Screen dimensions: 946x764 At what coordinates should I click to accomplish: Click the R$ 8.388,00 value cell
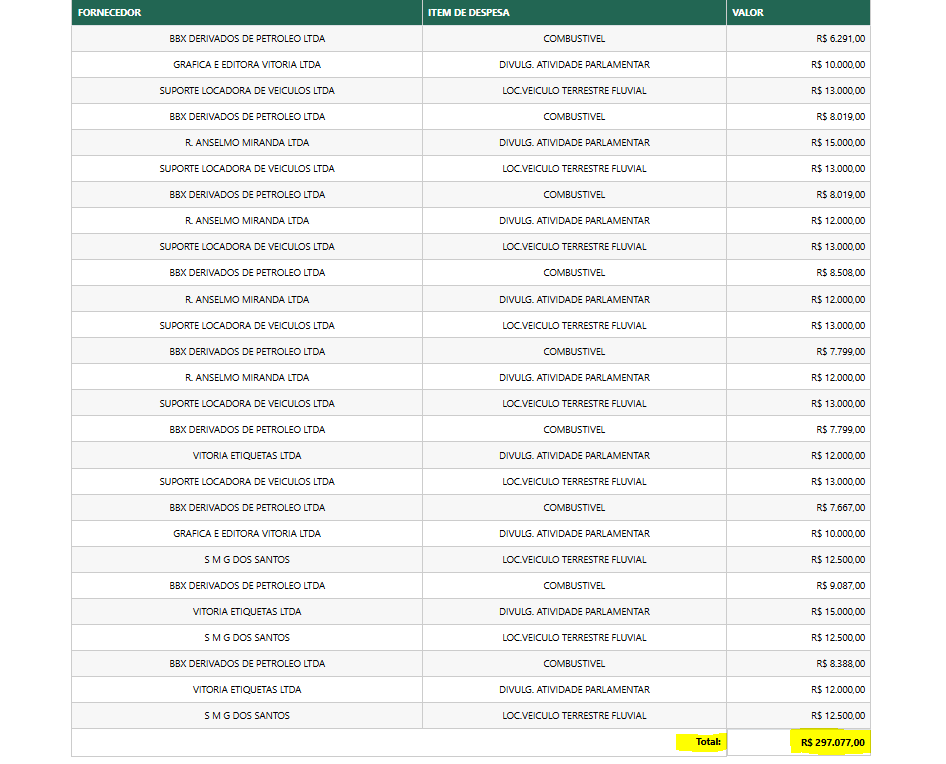click(839, 664)
